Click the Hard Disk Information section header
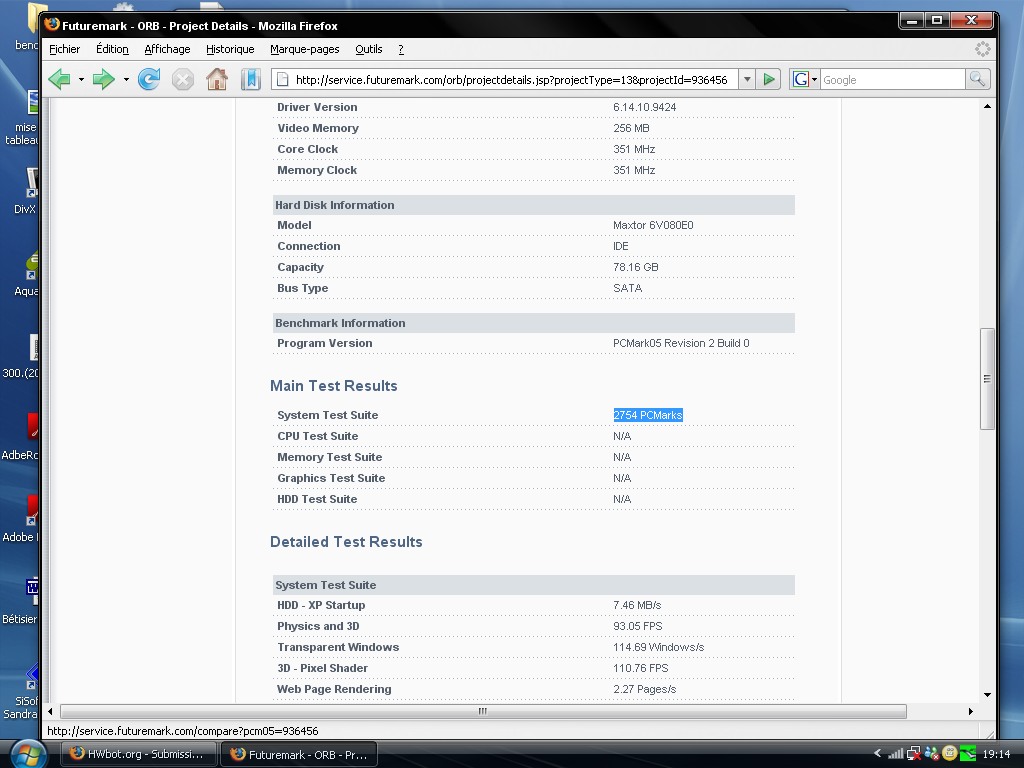 534,205
